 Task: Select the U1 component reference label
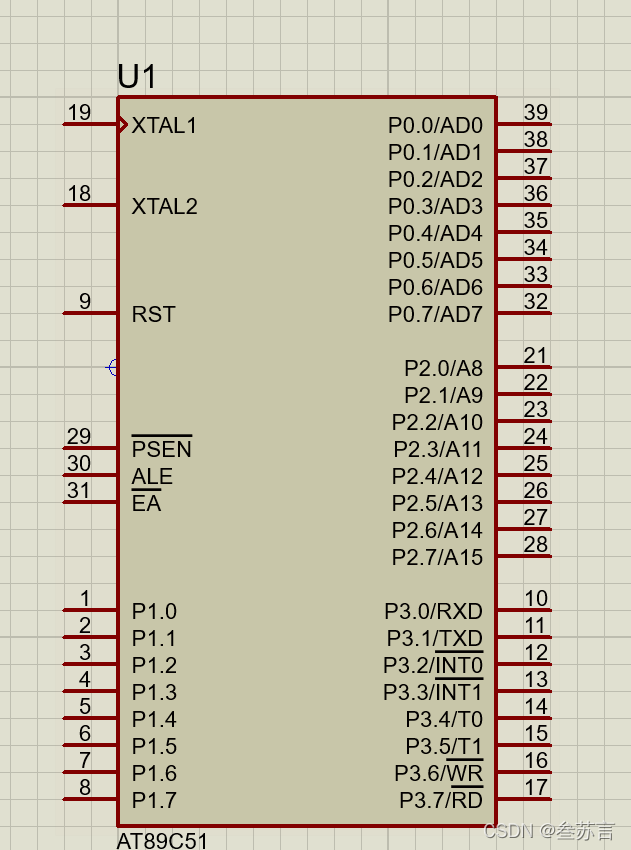pos(137,76)
